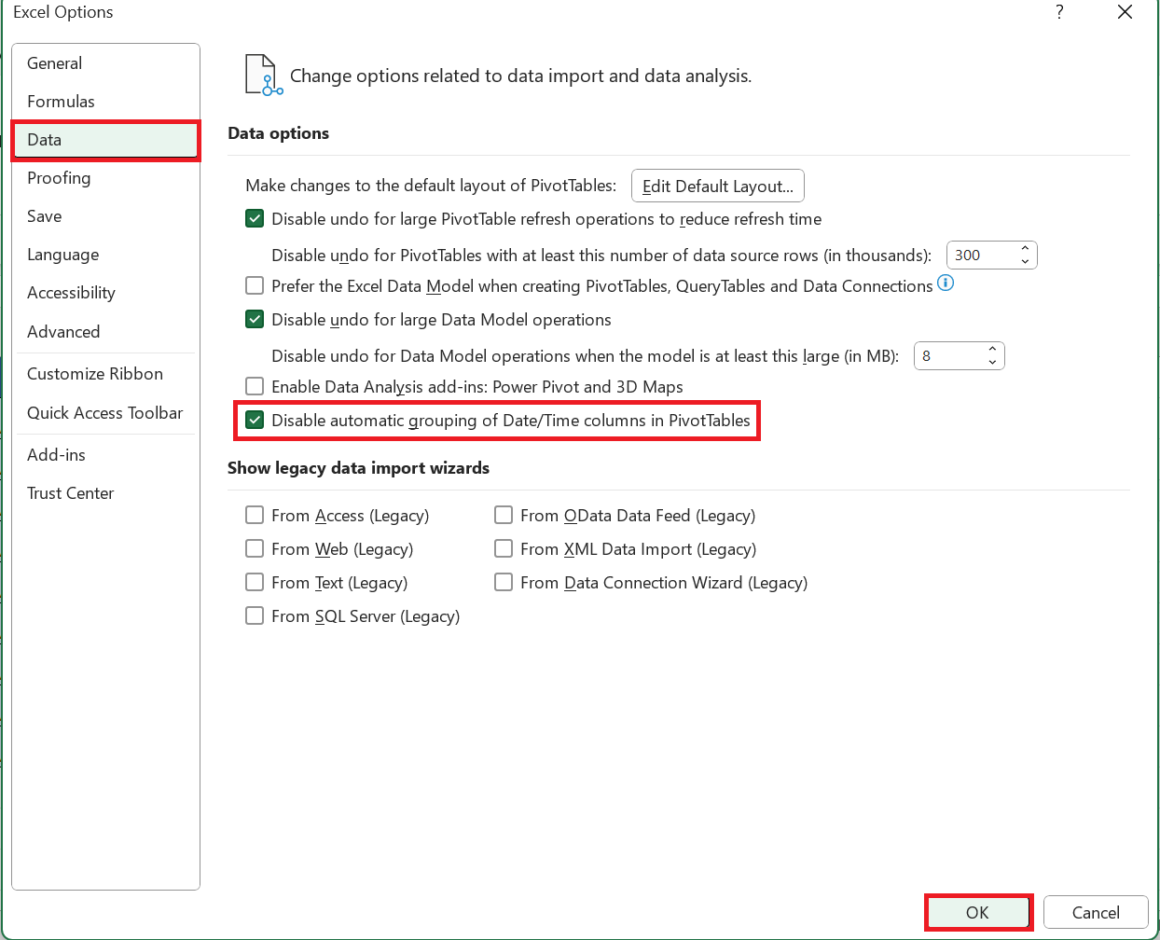
Task: Dismiss the dialog using Cancel
Action: click(1095, 912)
